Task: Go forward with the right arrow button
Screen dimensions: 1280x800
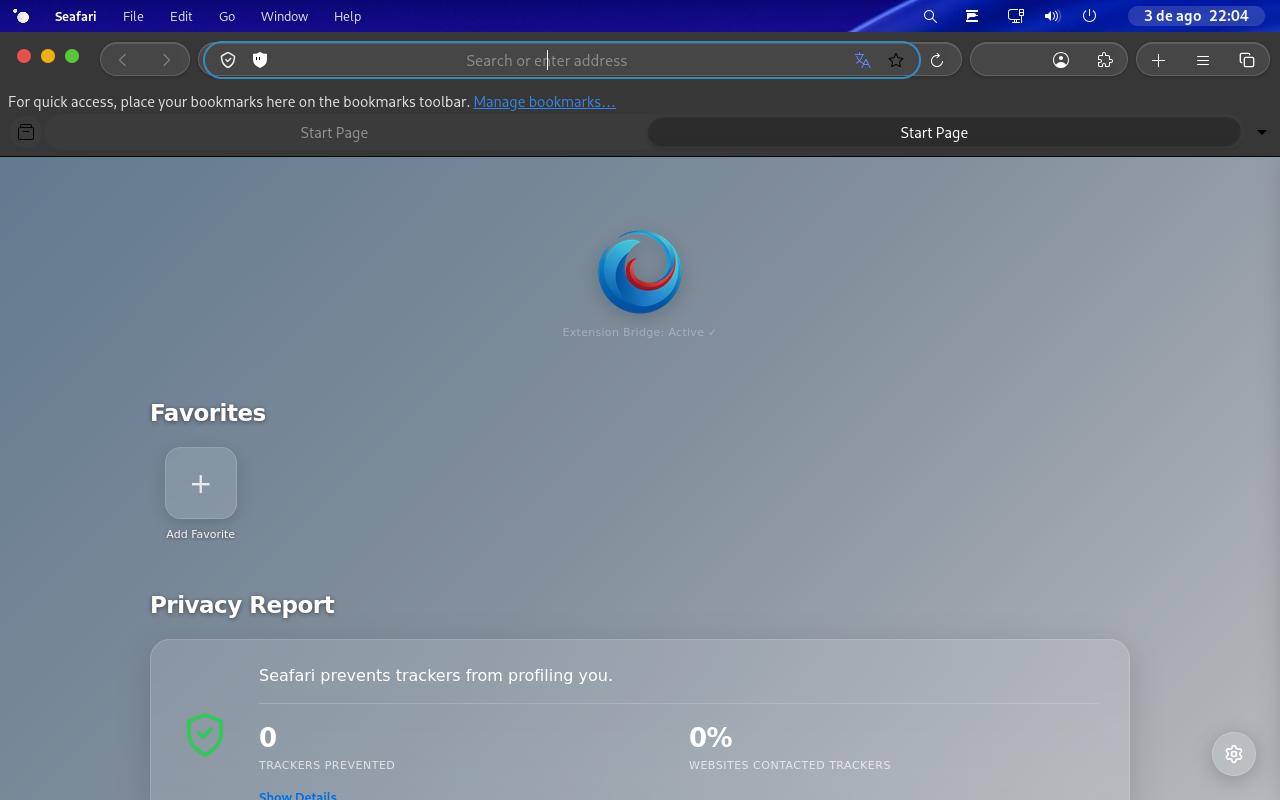Action: (x=166, y=60)
